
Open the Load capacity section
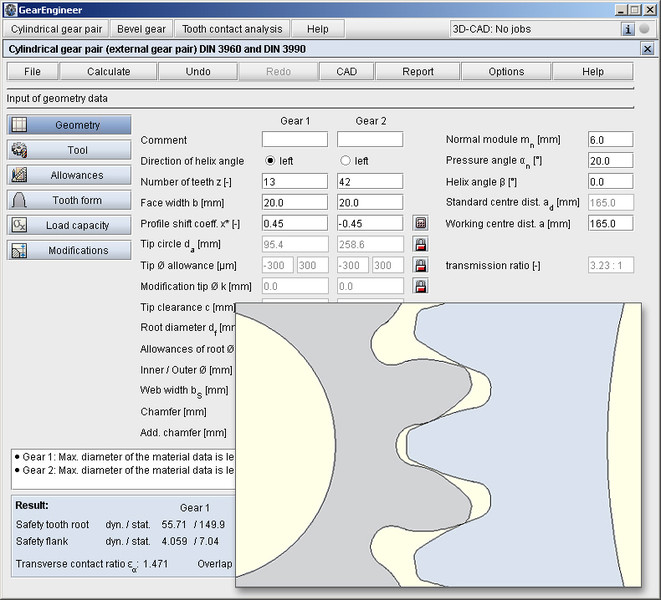point(69,225)
